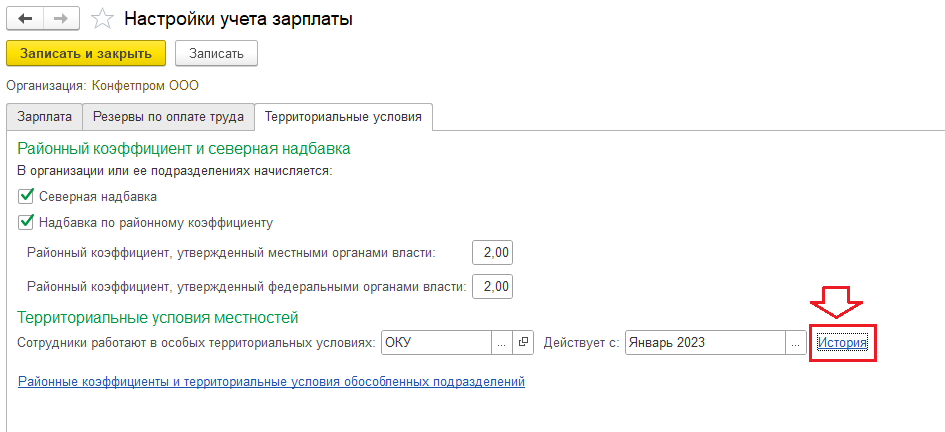Uncheck Надбавка по районному коэффициенту
Viewport: 945px width, 432px height.
click(27, 222)
